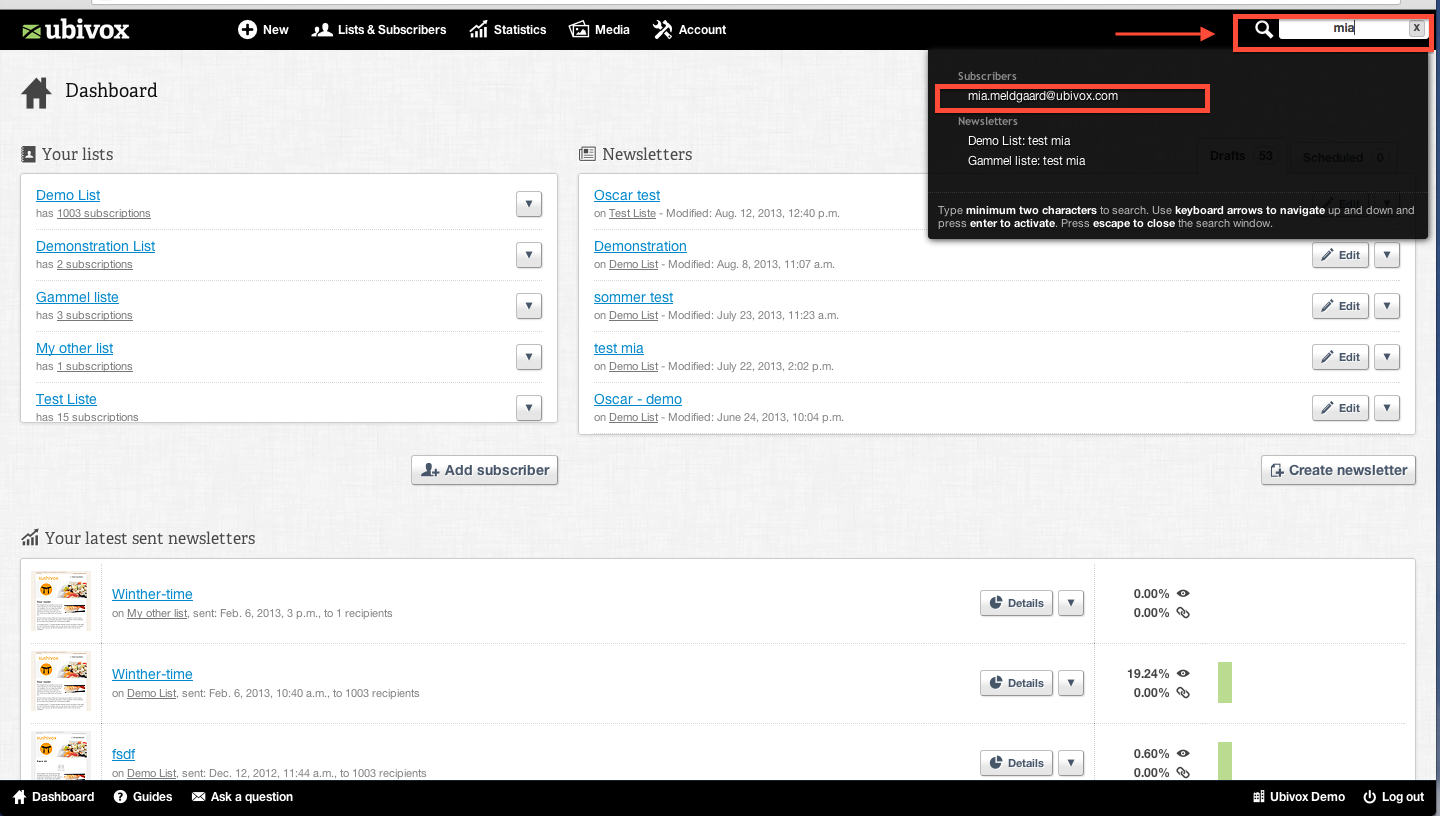View Details of the fsdf newsletter
The width and height of the screenshot is (1440, 816).
coord(1016,763)
